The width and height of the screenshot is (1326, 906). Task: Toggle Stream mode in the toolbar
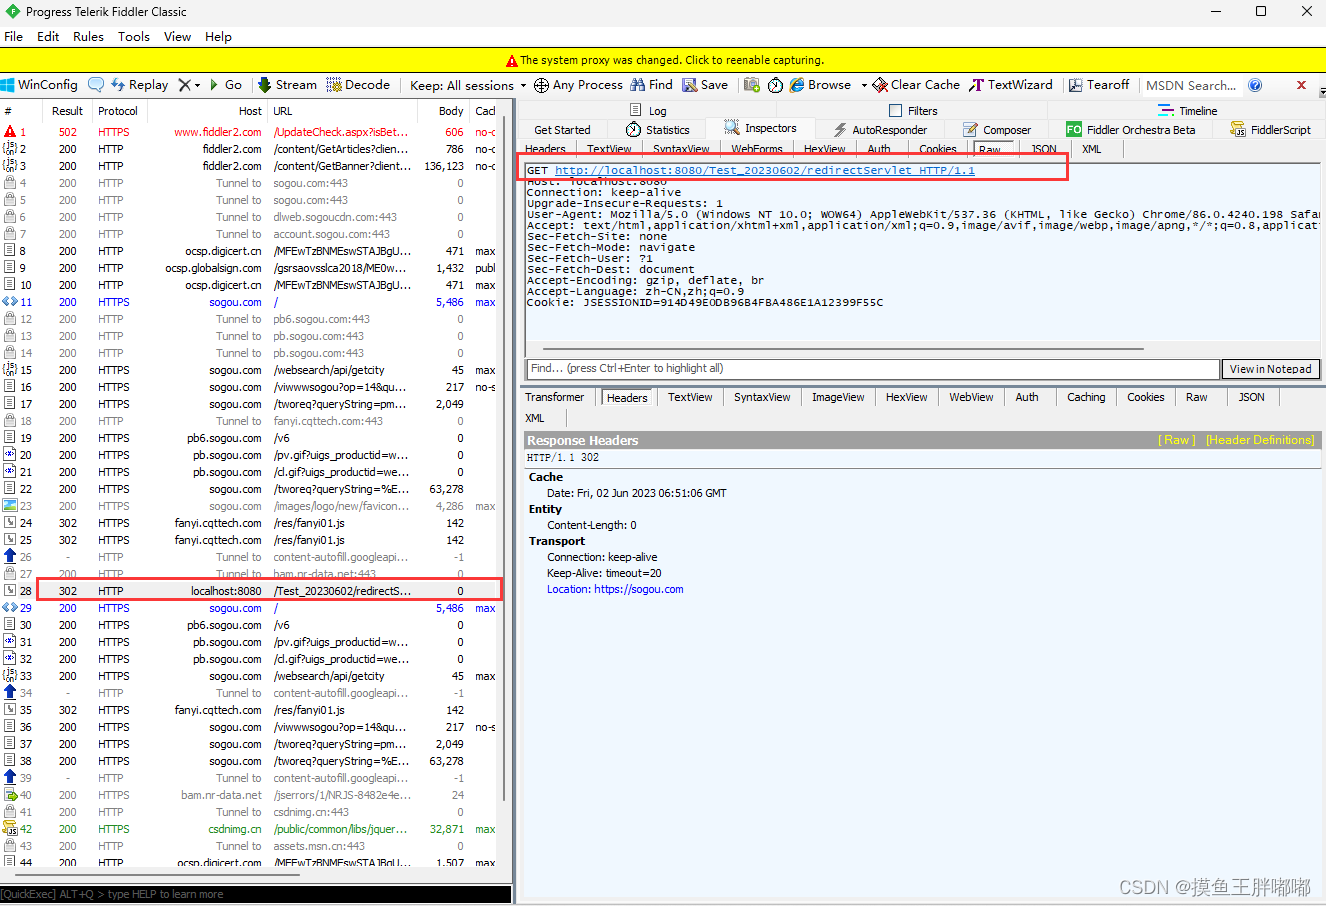[x=287, y=85]
